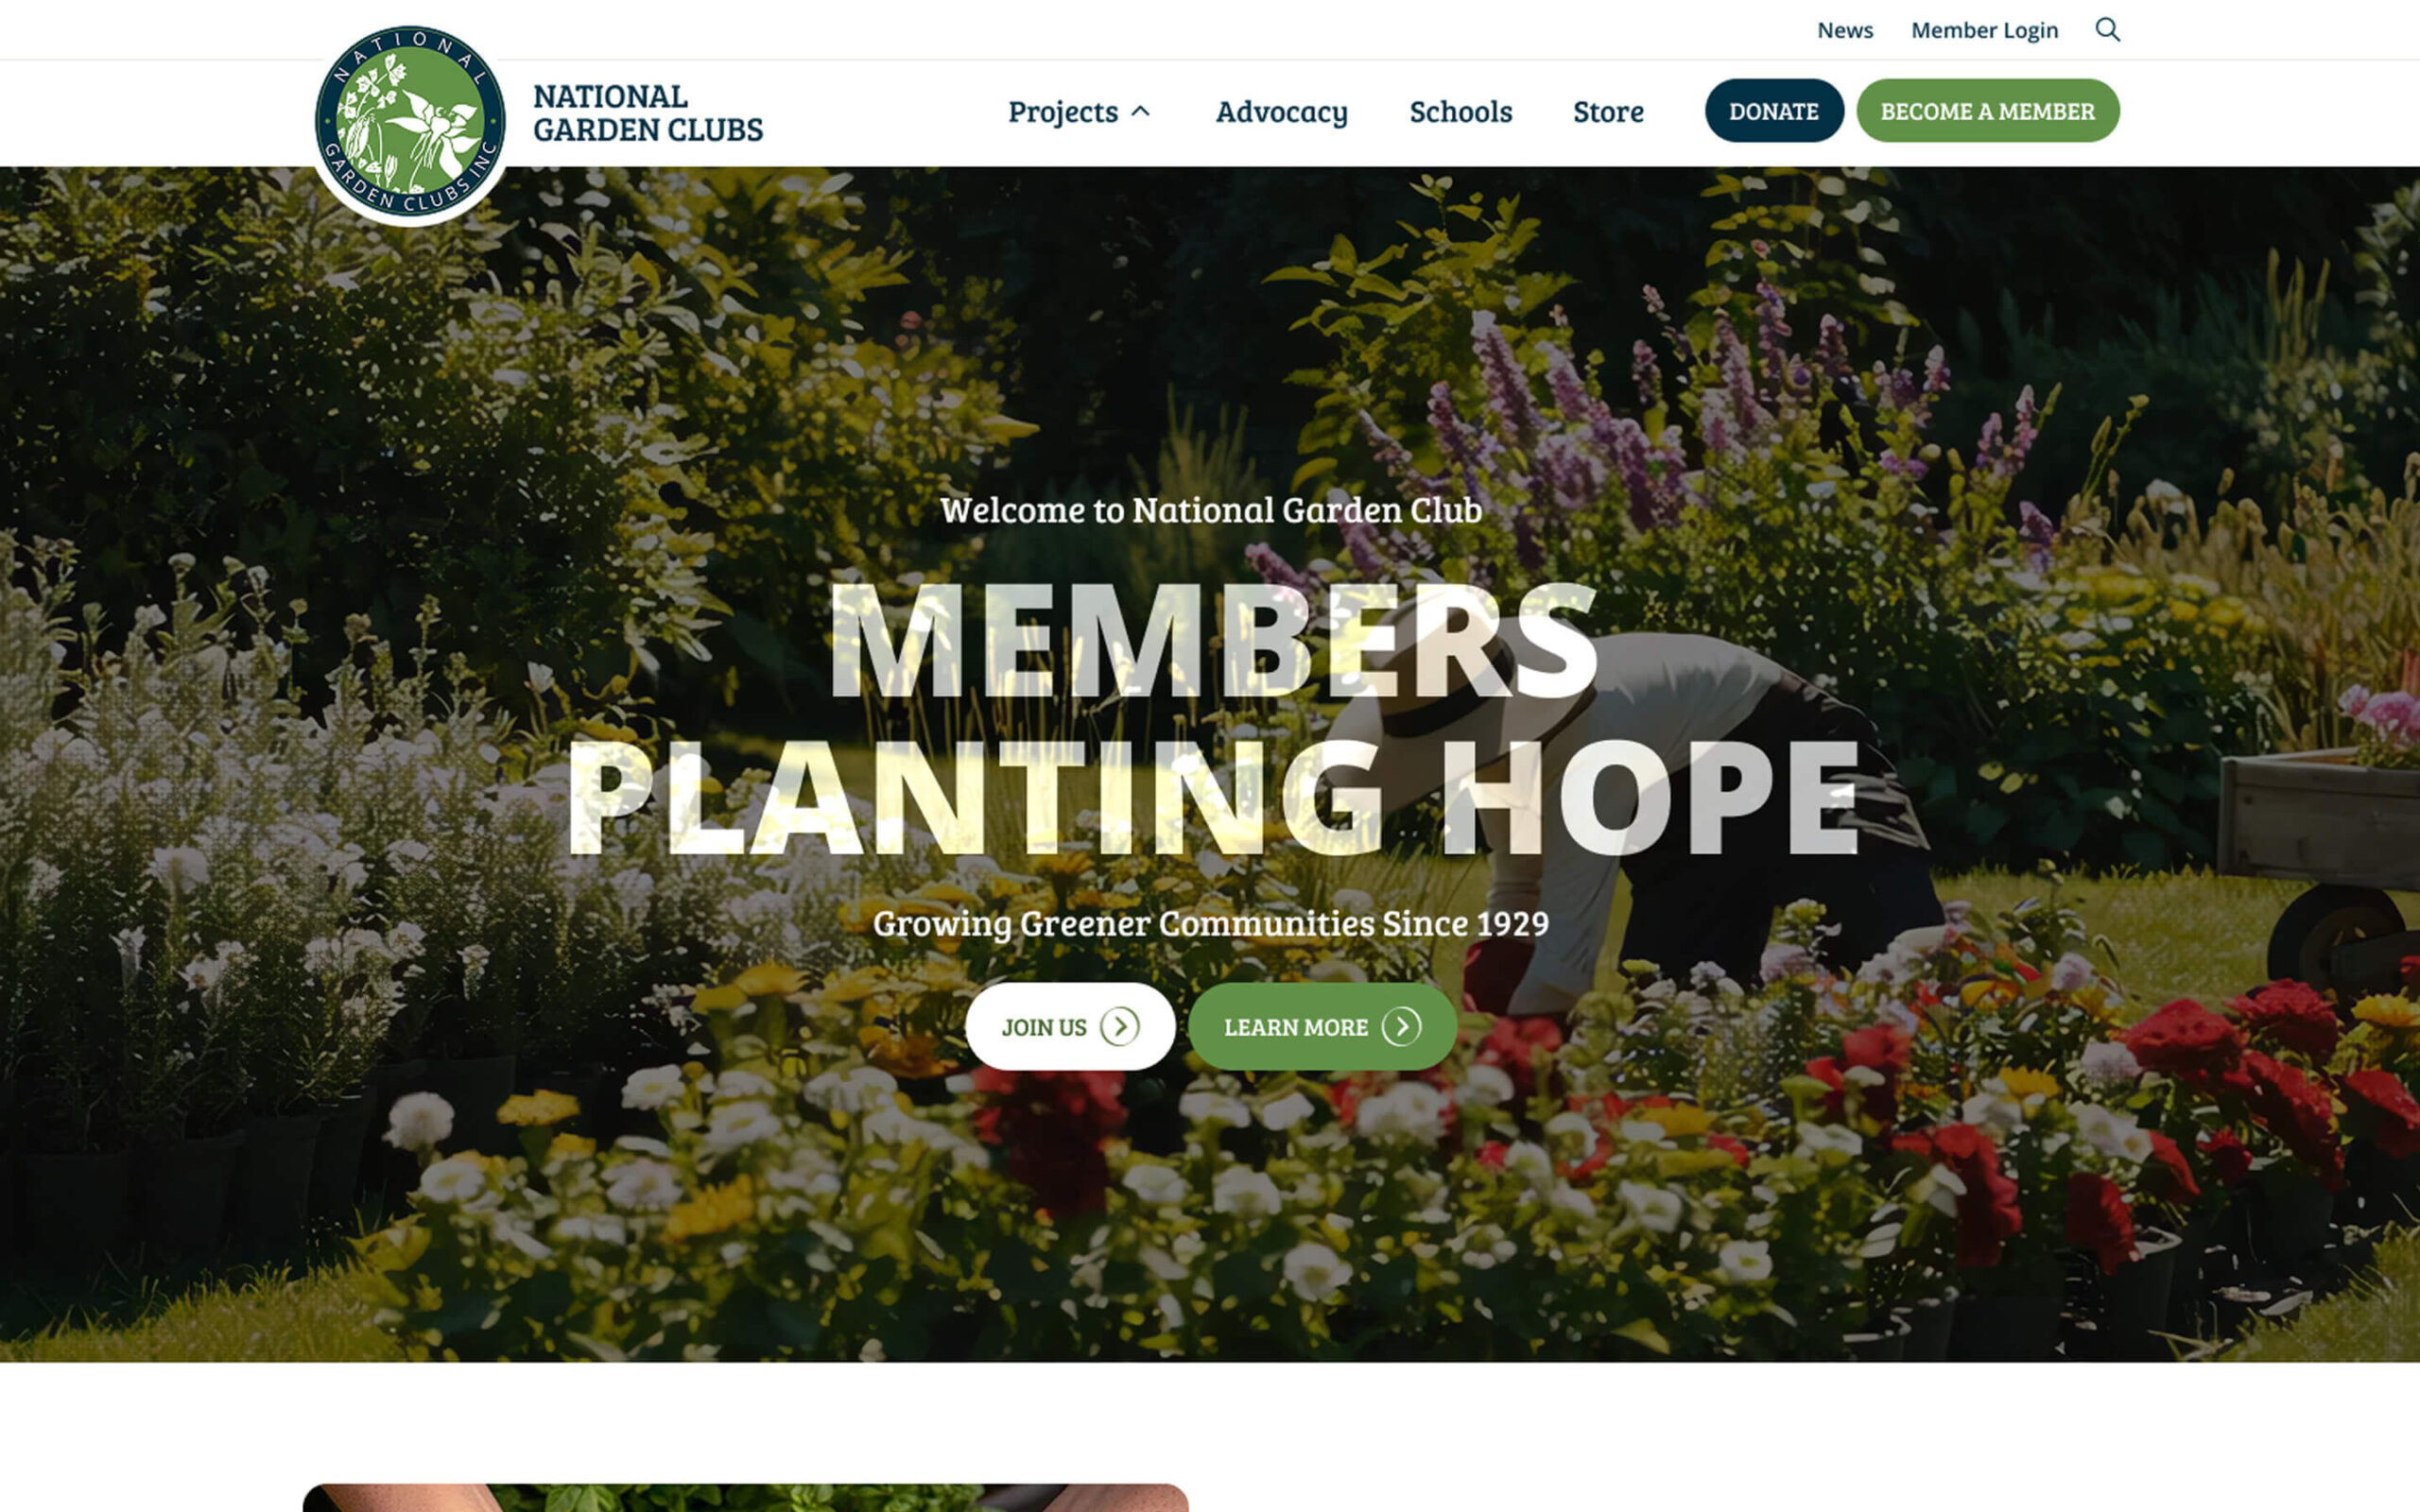The image size is (2420, 1512).
Task: Open the Projects dropdown menu
Action: [1062, 111]
